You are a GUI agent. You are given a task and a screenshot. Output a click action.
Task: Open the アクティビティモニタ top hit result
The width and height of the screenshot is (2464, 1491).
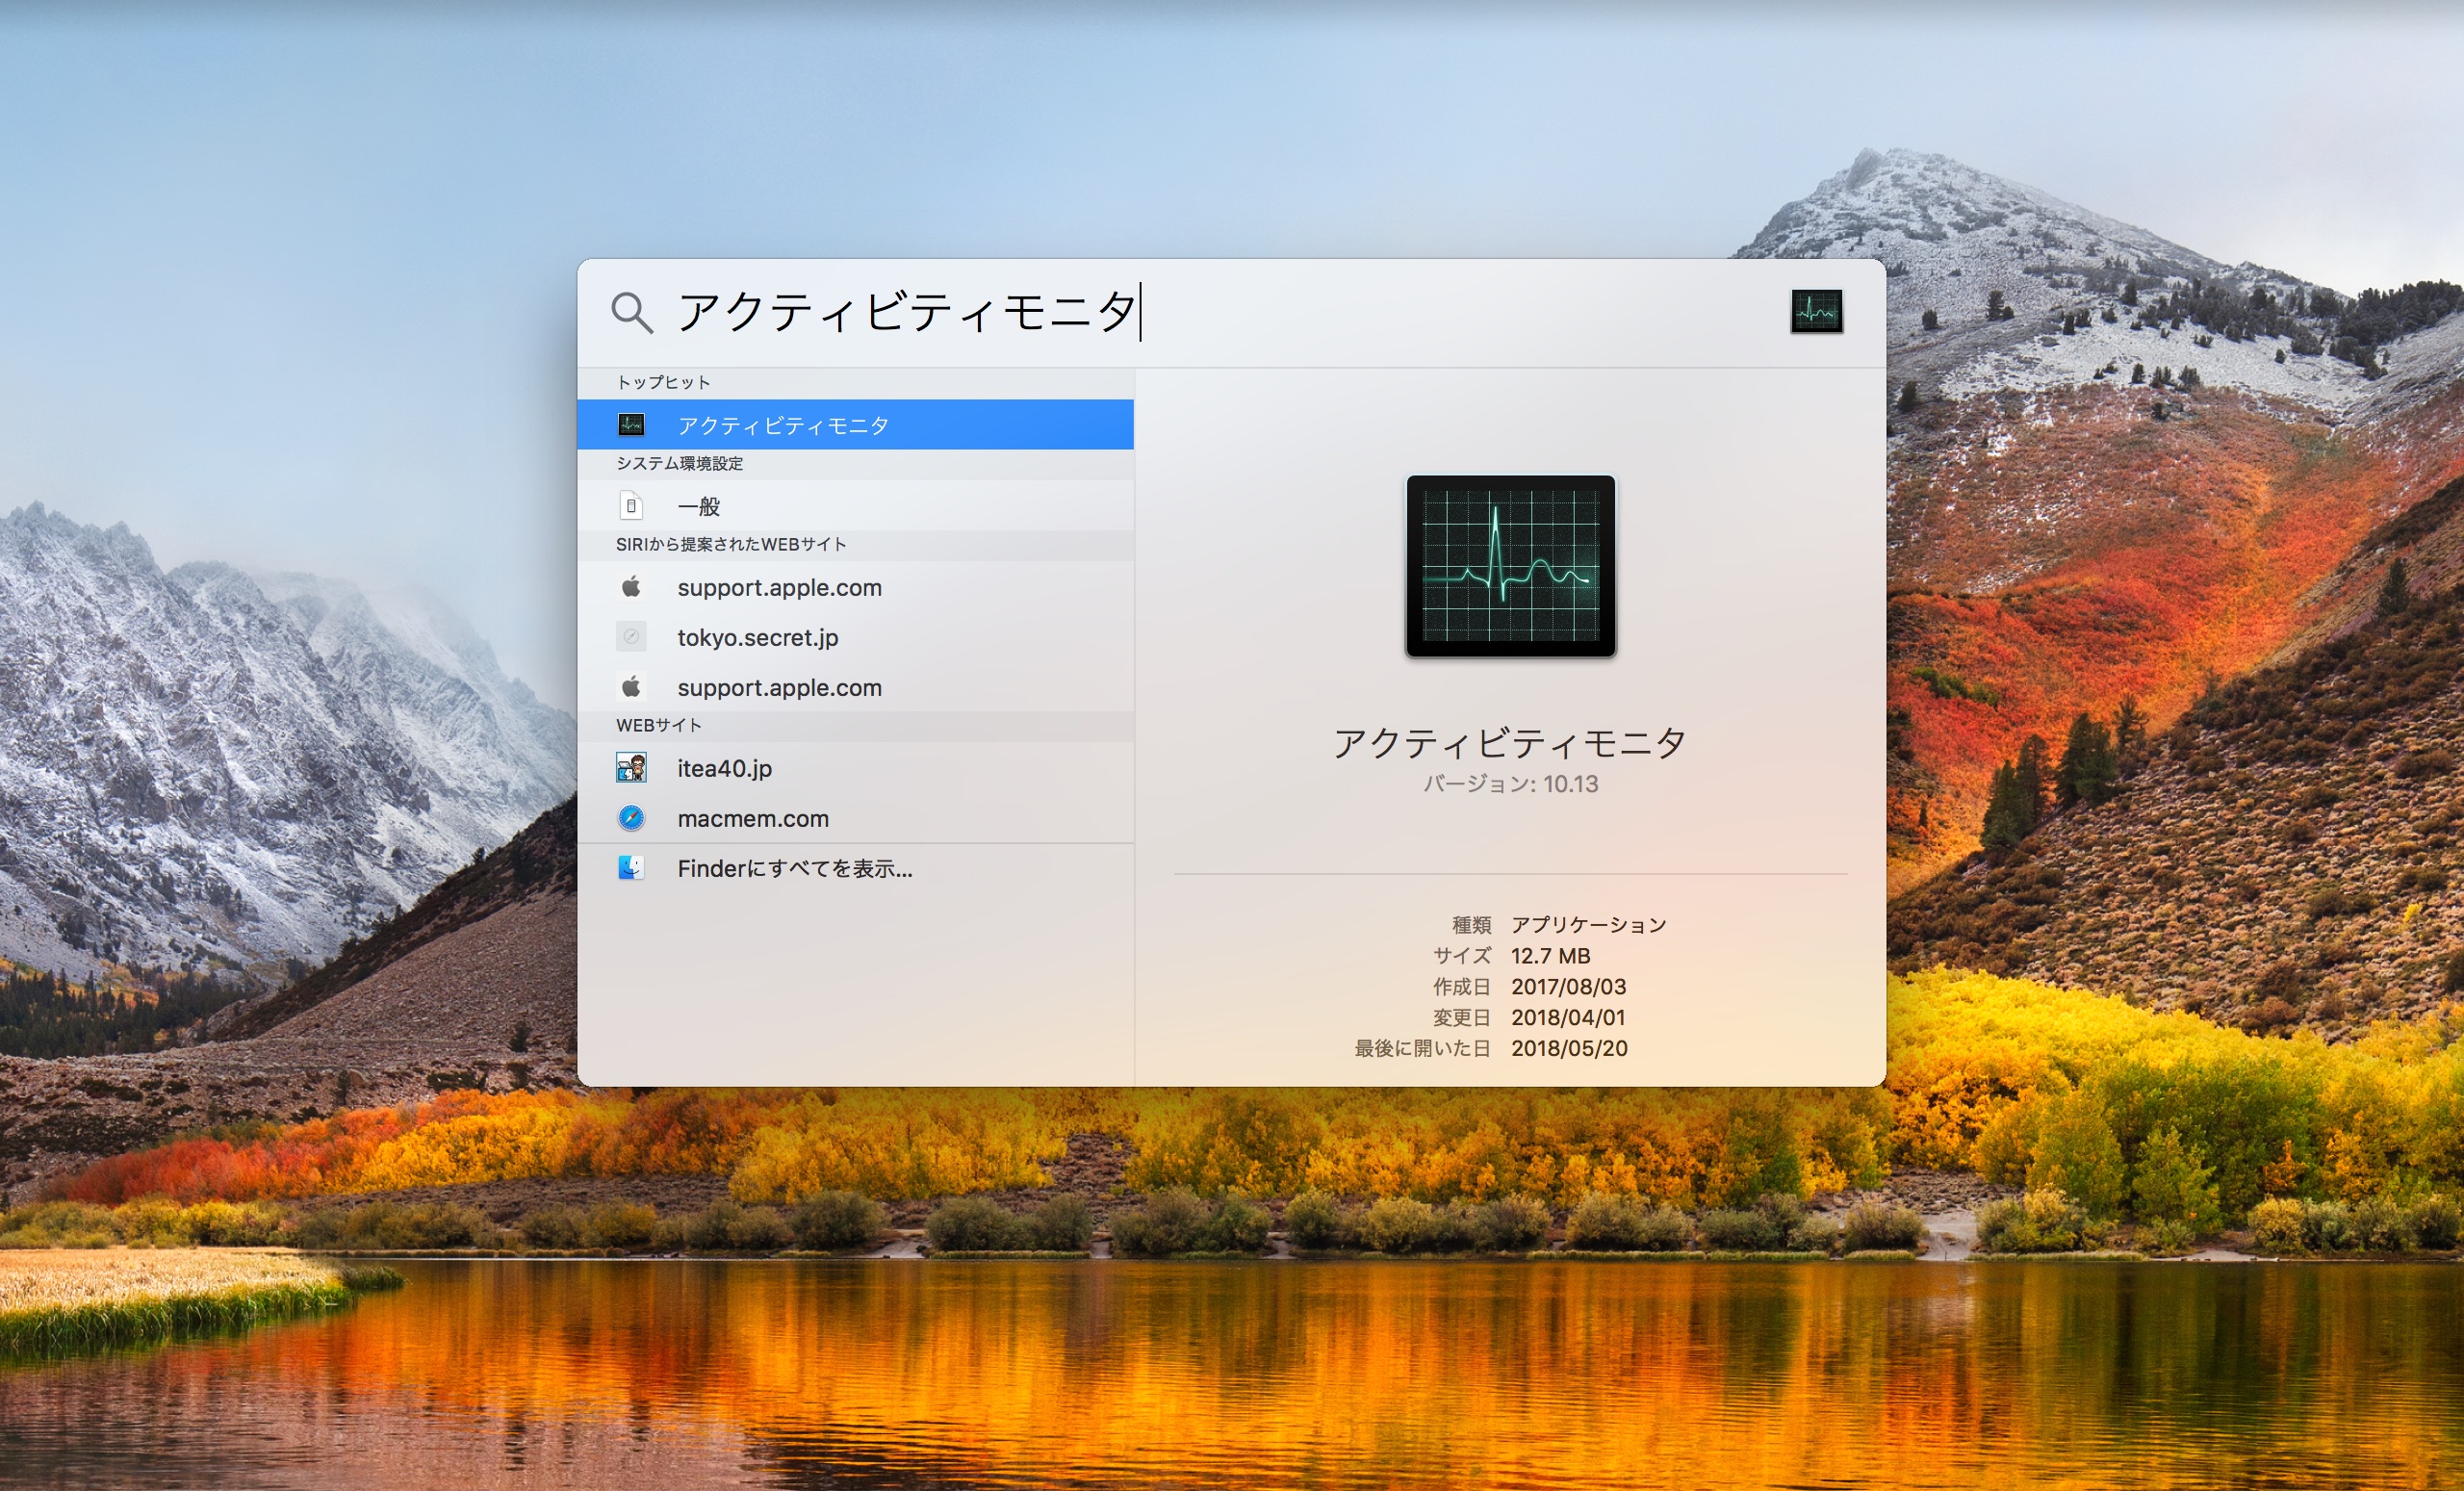[x=855, y=425]
